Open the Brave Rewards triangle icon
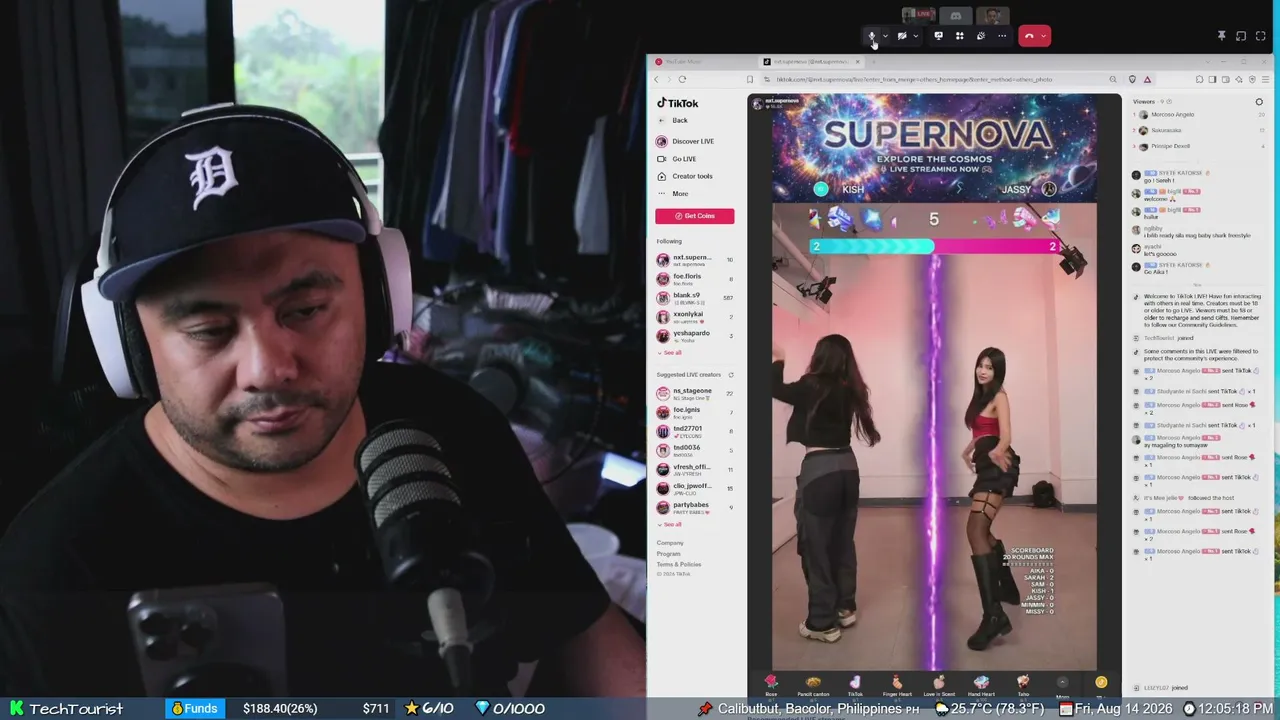Image resolution: width=1280 pixels, height=720 pixels. pos(1147,79)
